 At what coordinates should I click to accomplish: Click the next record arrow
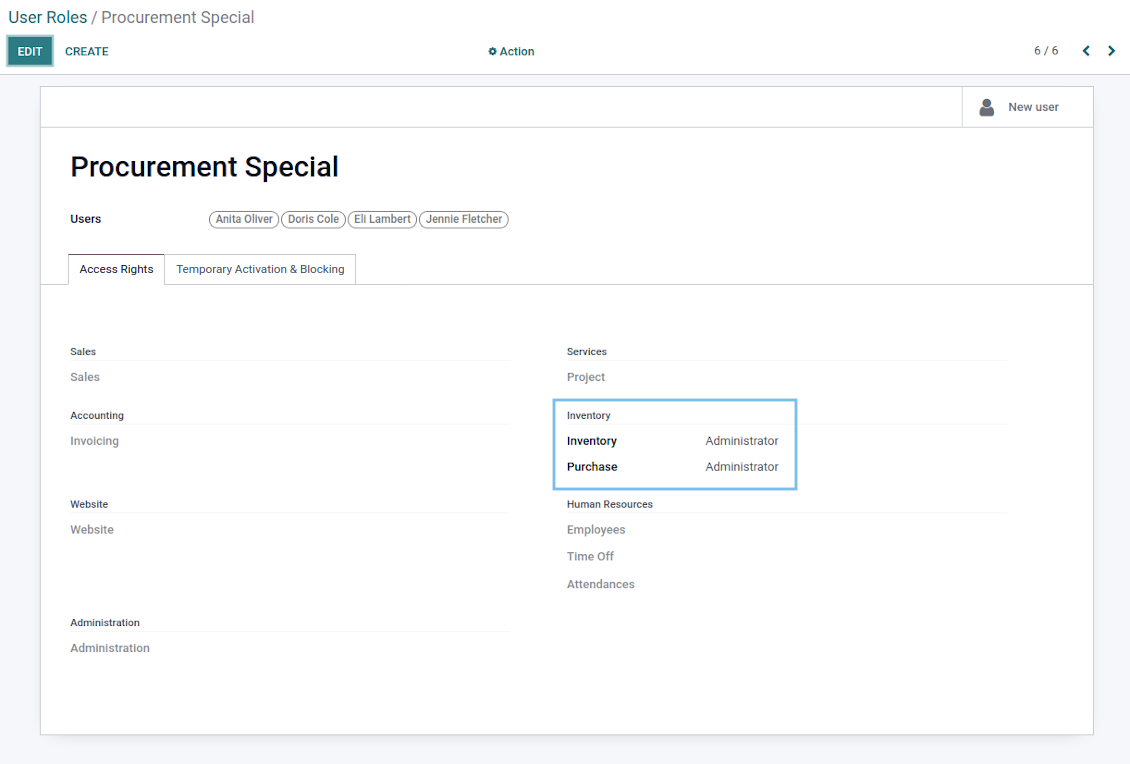click(1111, 51)
